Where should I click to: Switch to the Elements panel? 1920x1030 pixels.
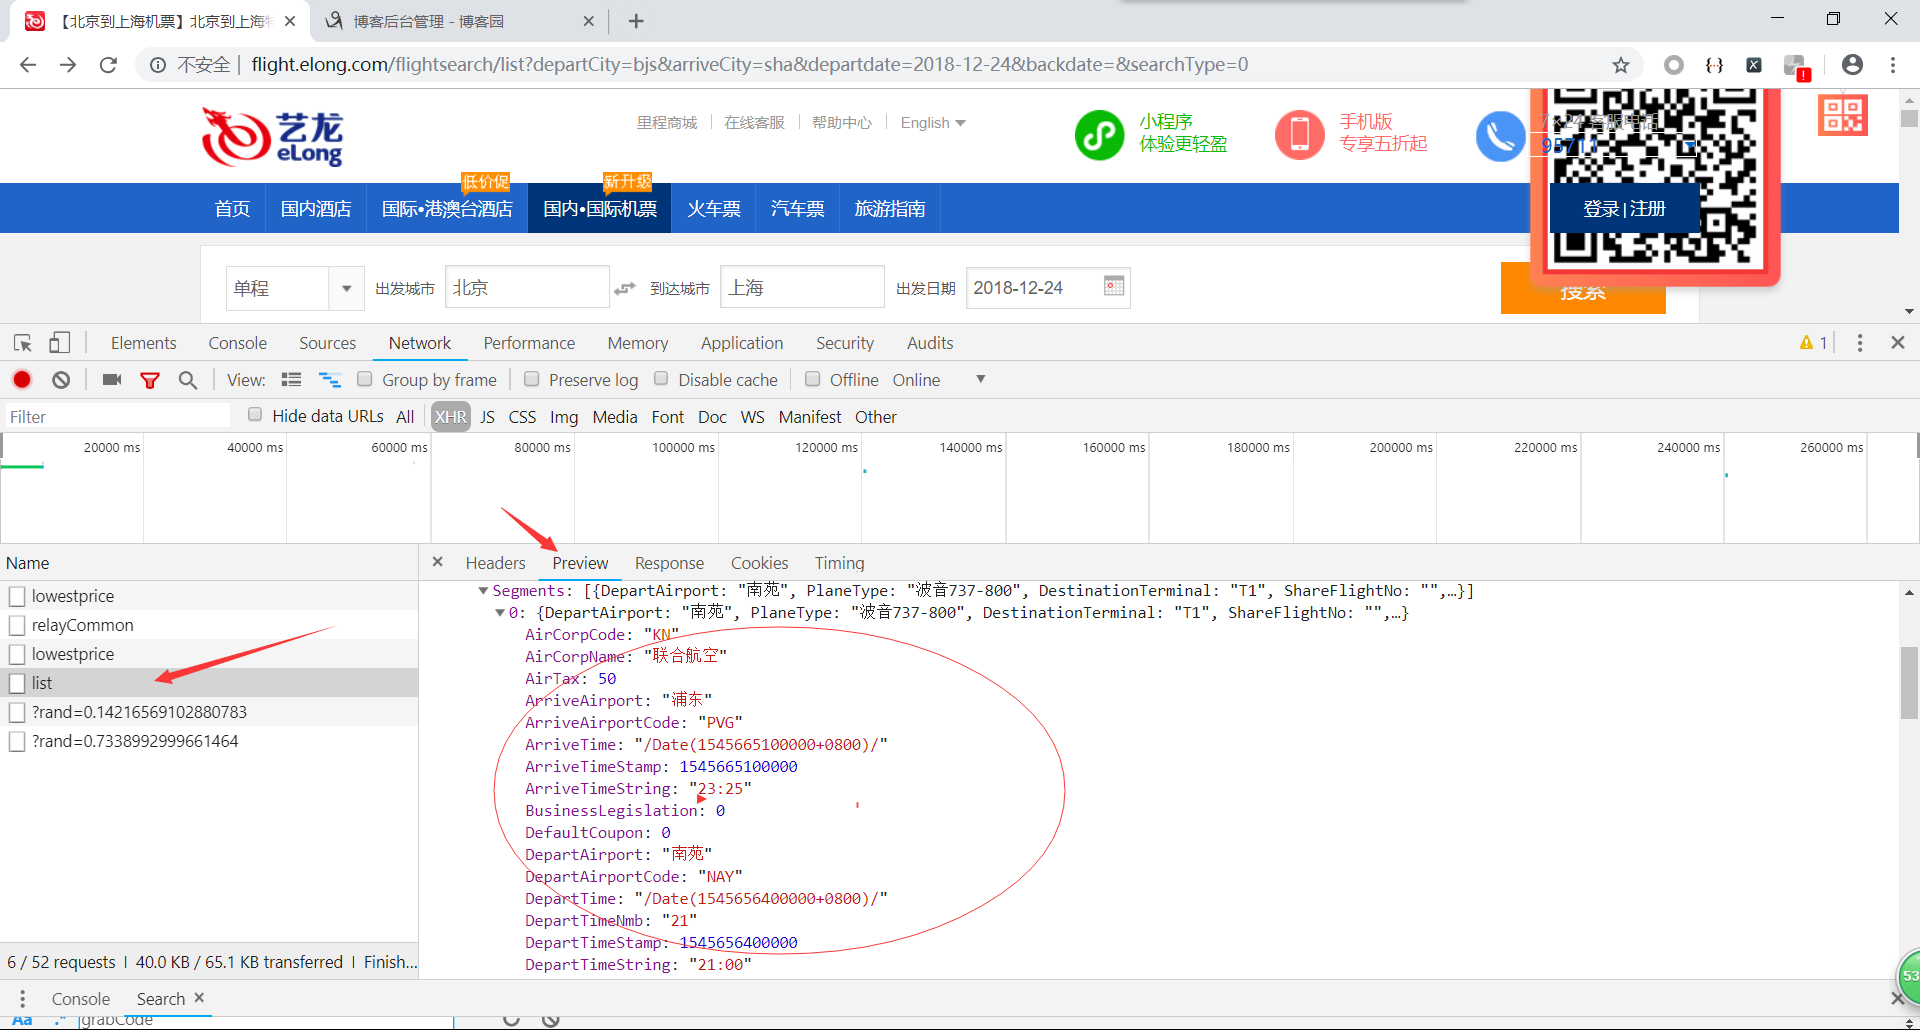point(143,343)
